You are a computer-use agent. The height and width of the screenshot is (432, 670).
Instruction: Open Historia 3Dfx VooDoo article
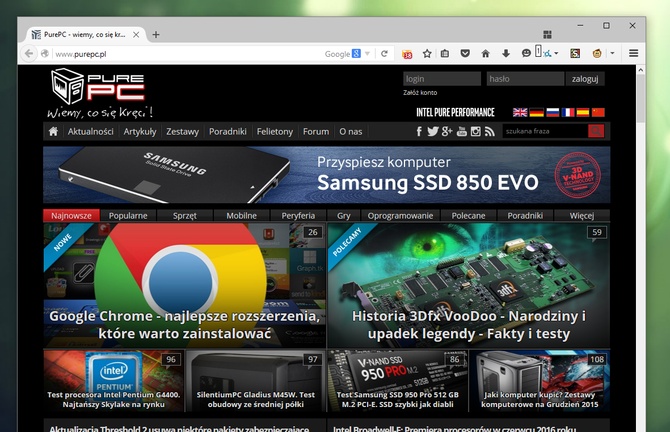click(x=469, y=285)
